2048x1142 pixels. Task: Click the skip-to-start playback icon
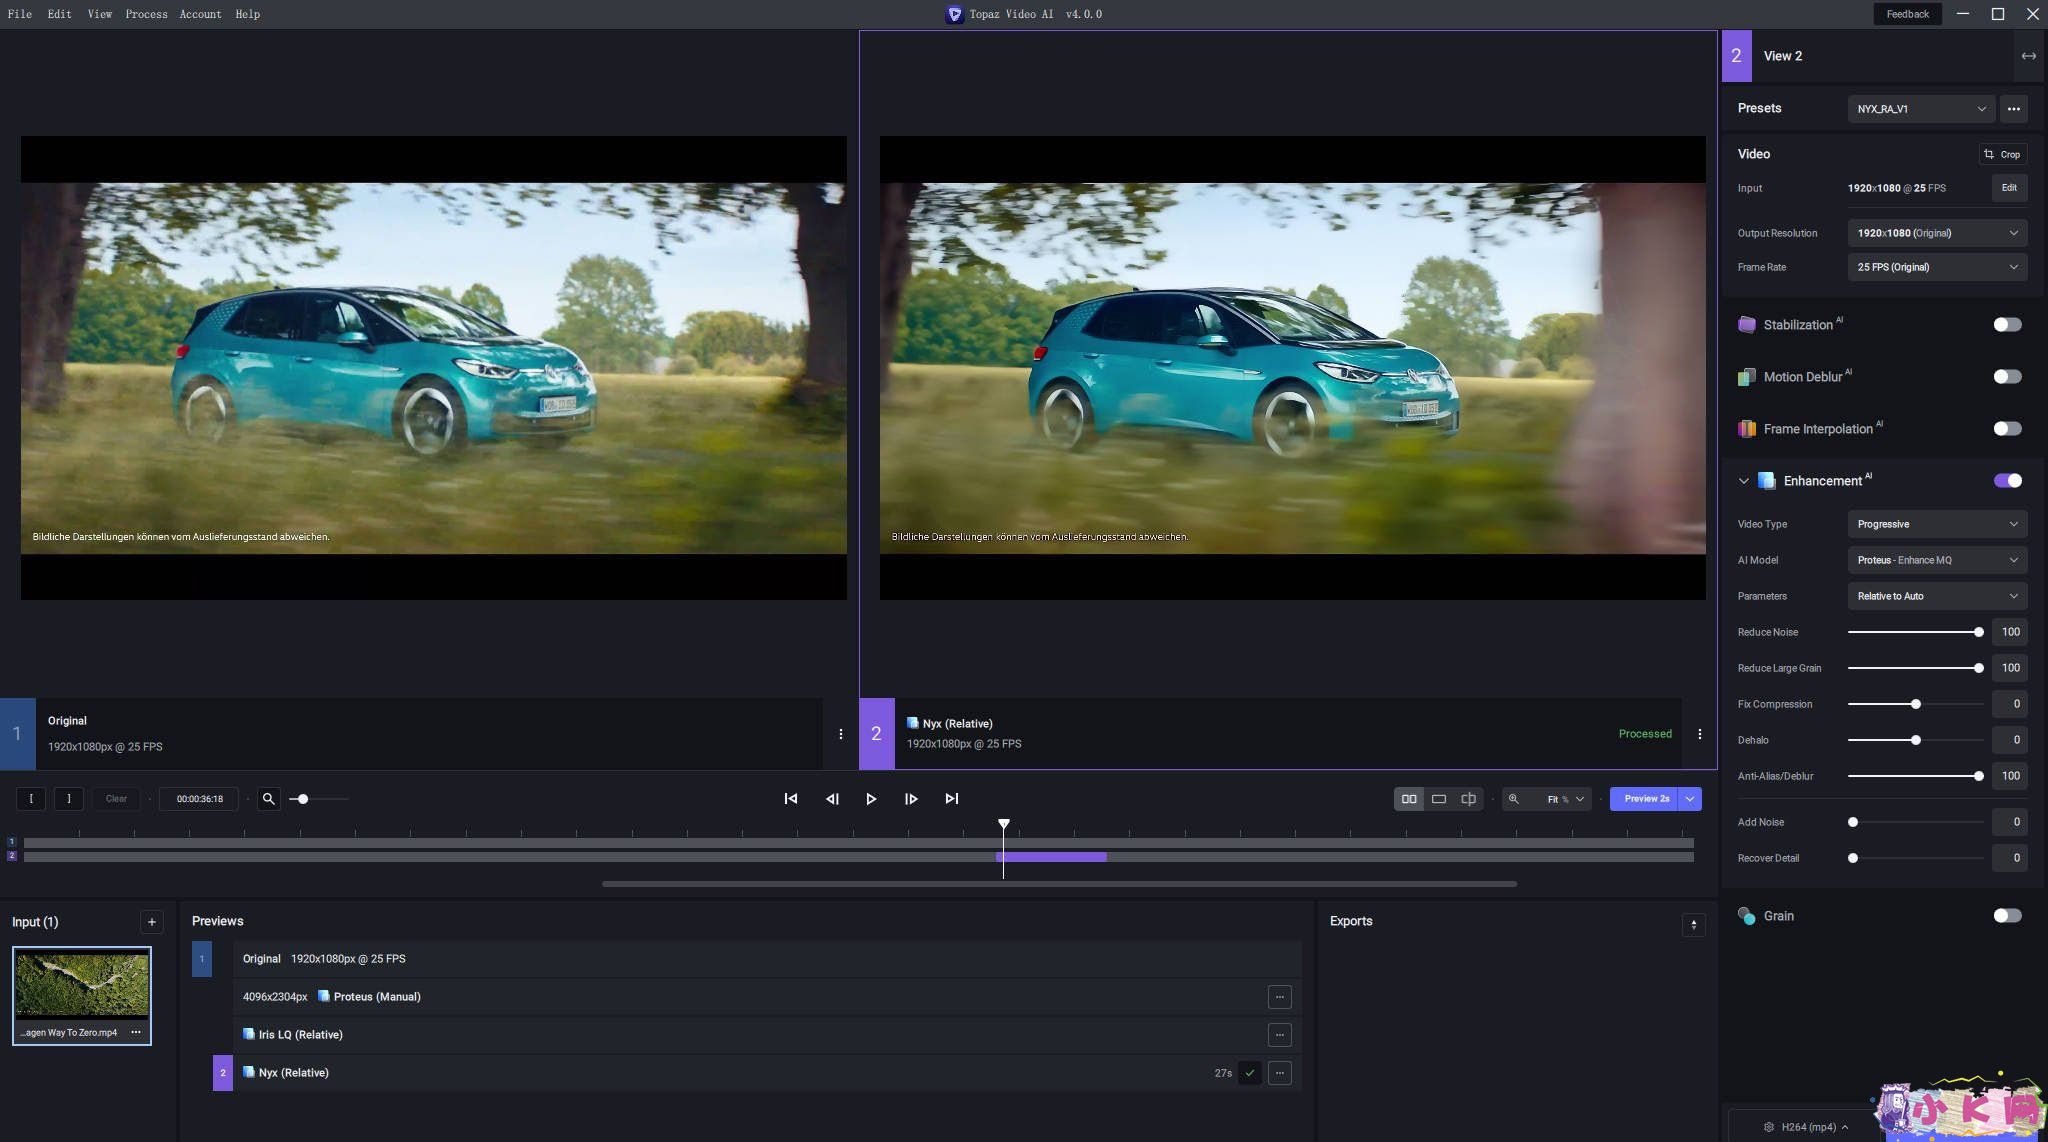click(x=790, y=799)
